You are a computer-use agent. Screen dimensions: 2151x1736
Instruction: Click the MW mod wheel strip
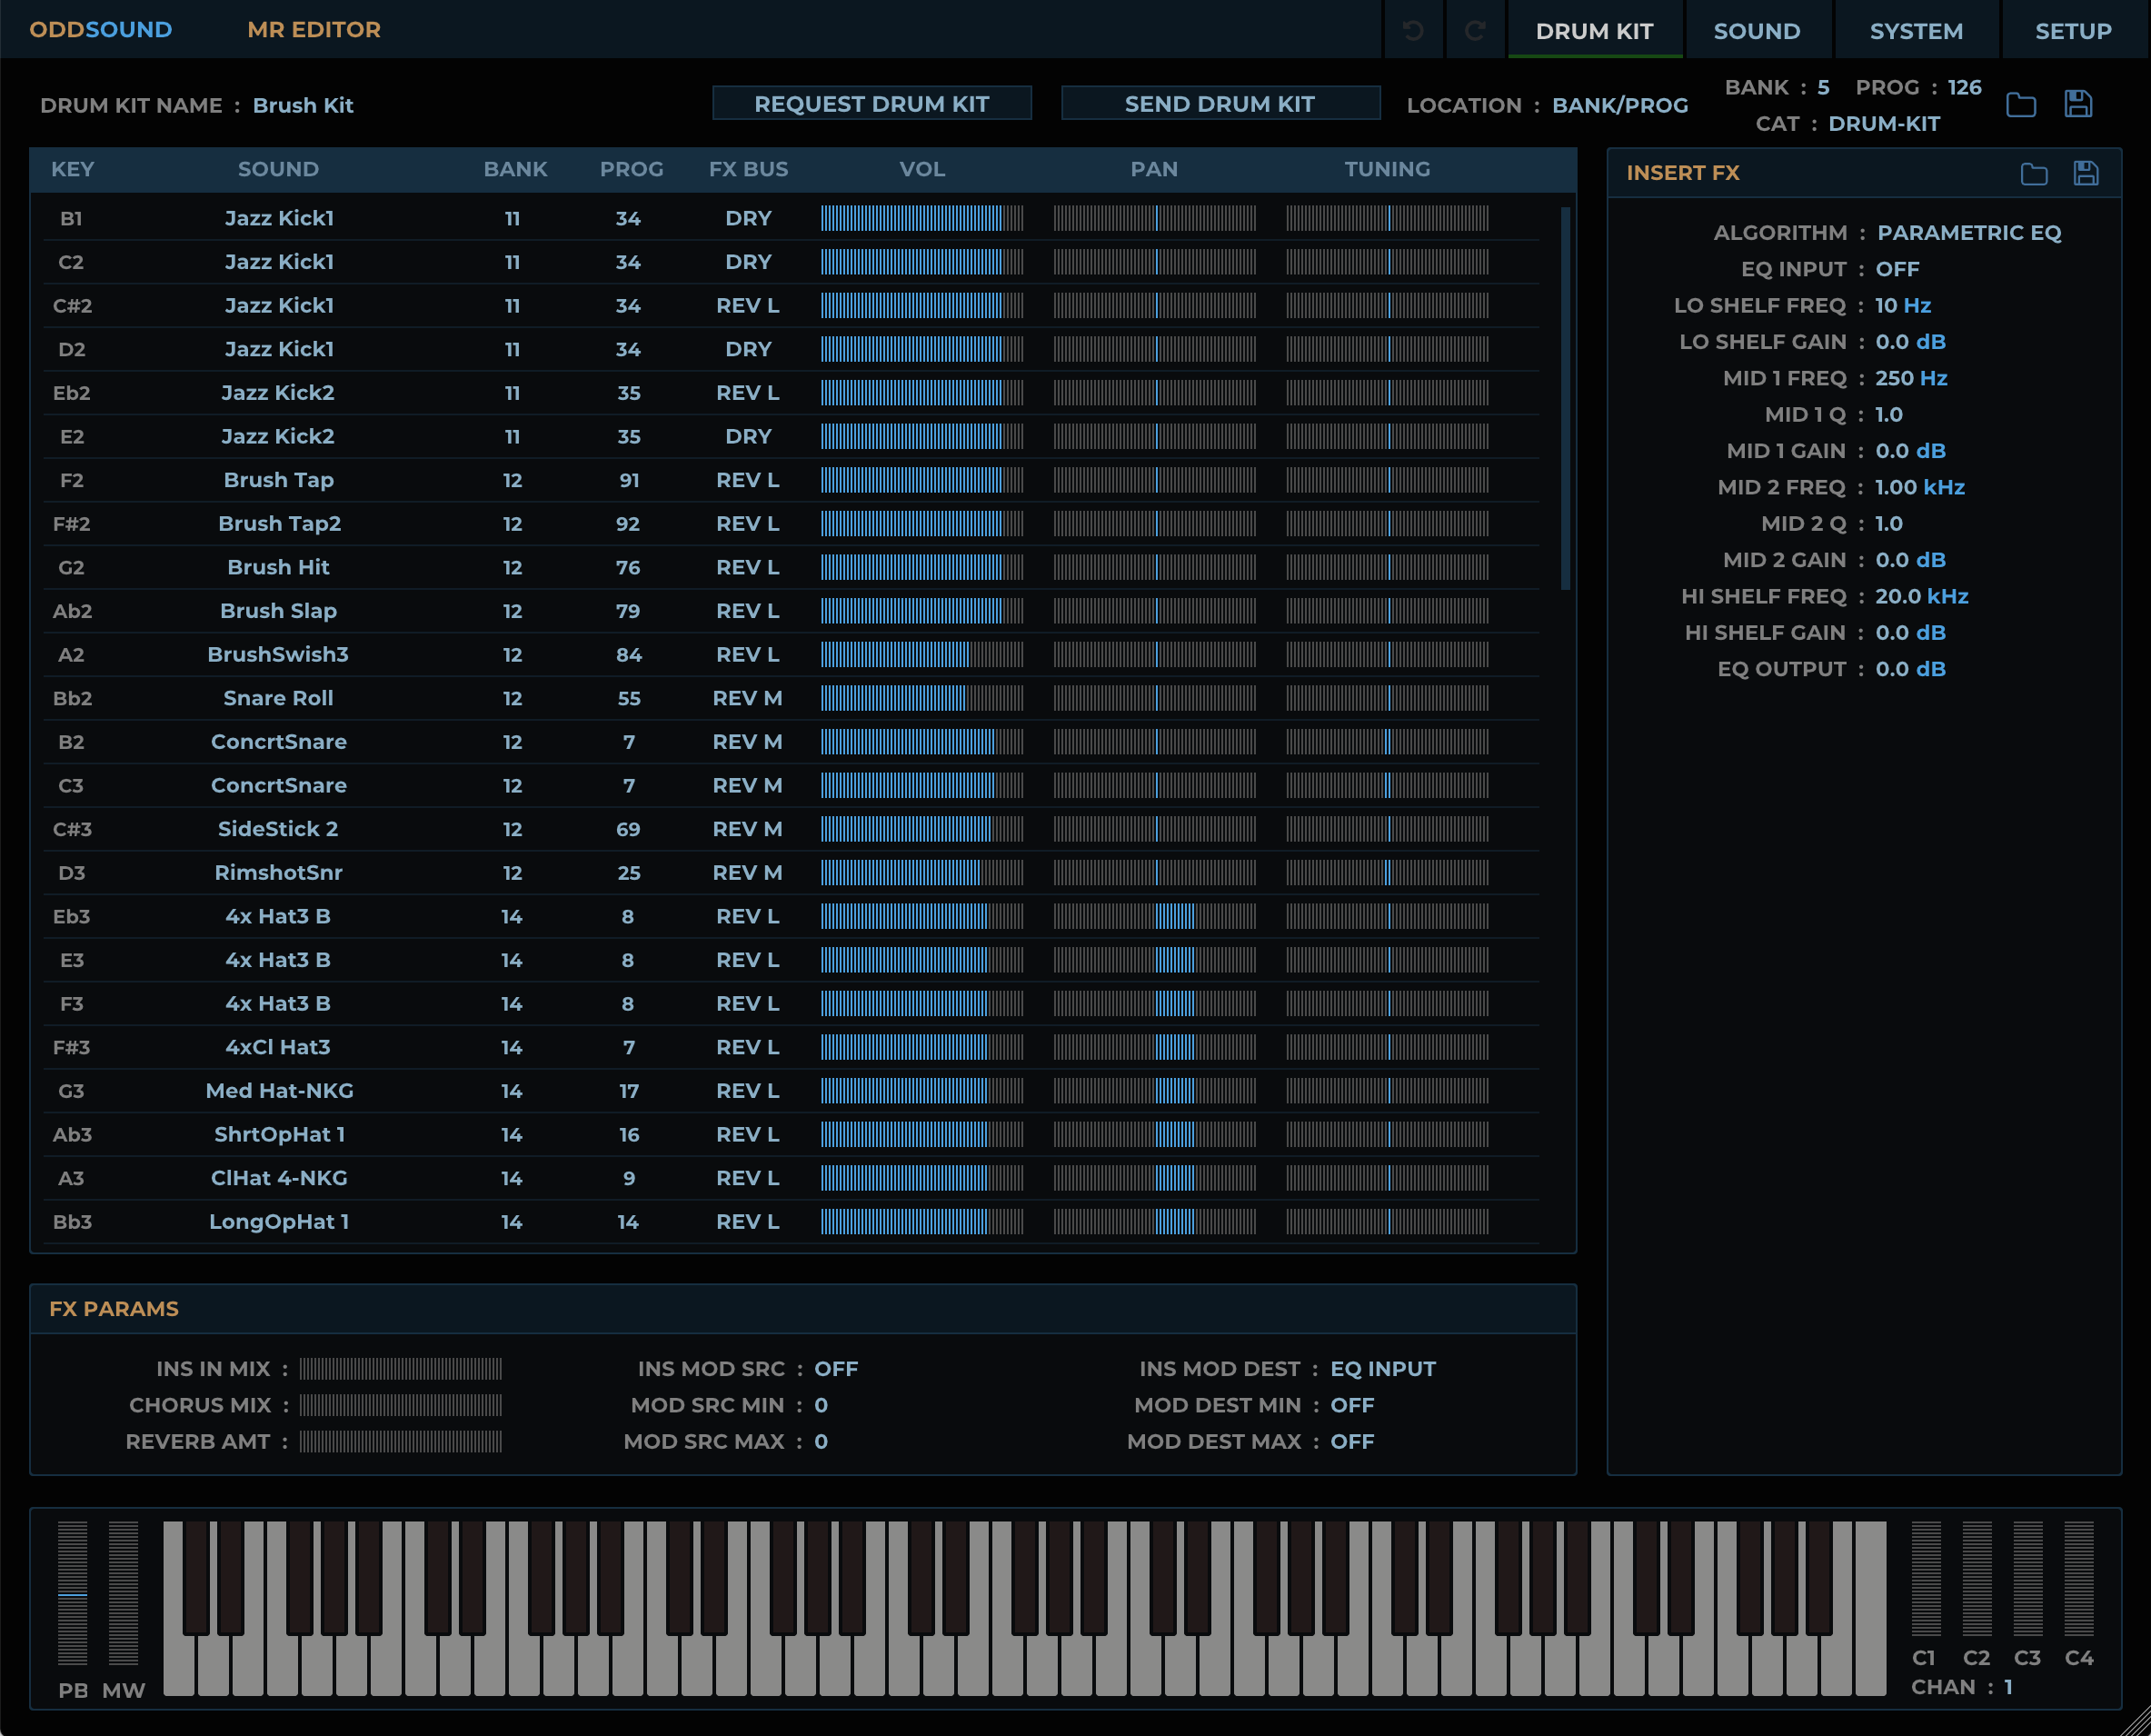(124, 1593)
